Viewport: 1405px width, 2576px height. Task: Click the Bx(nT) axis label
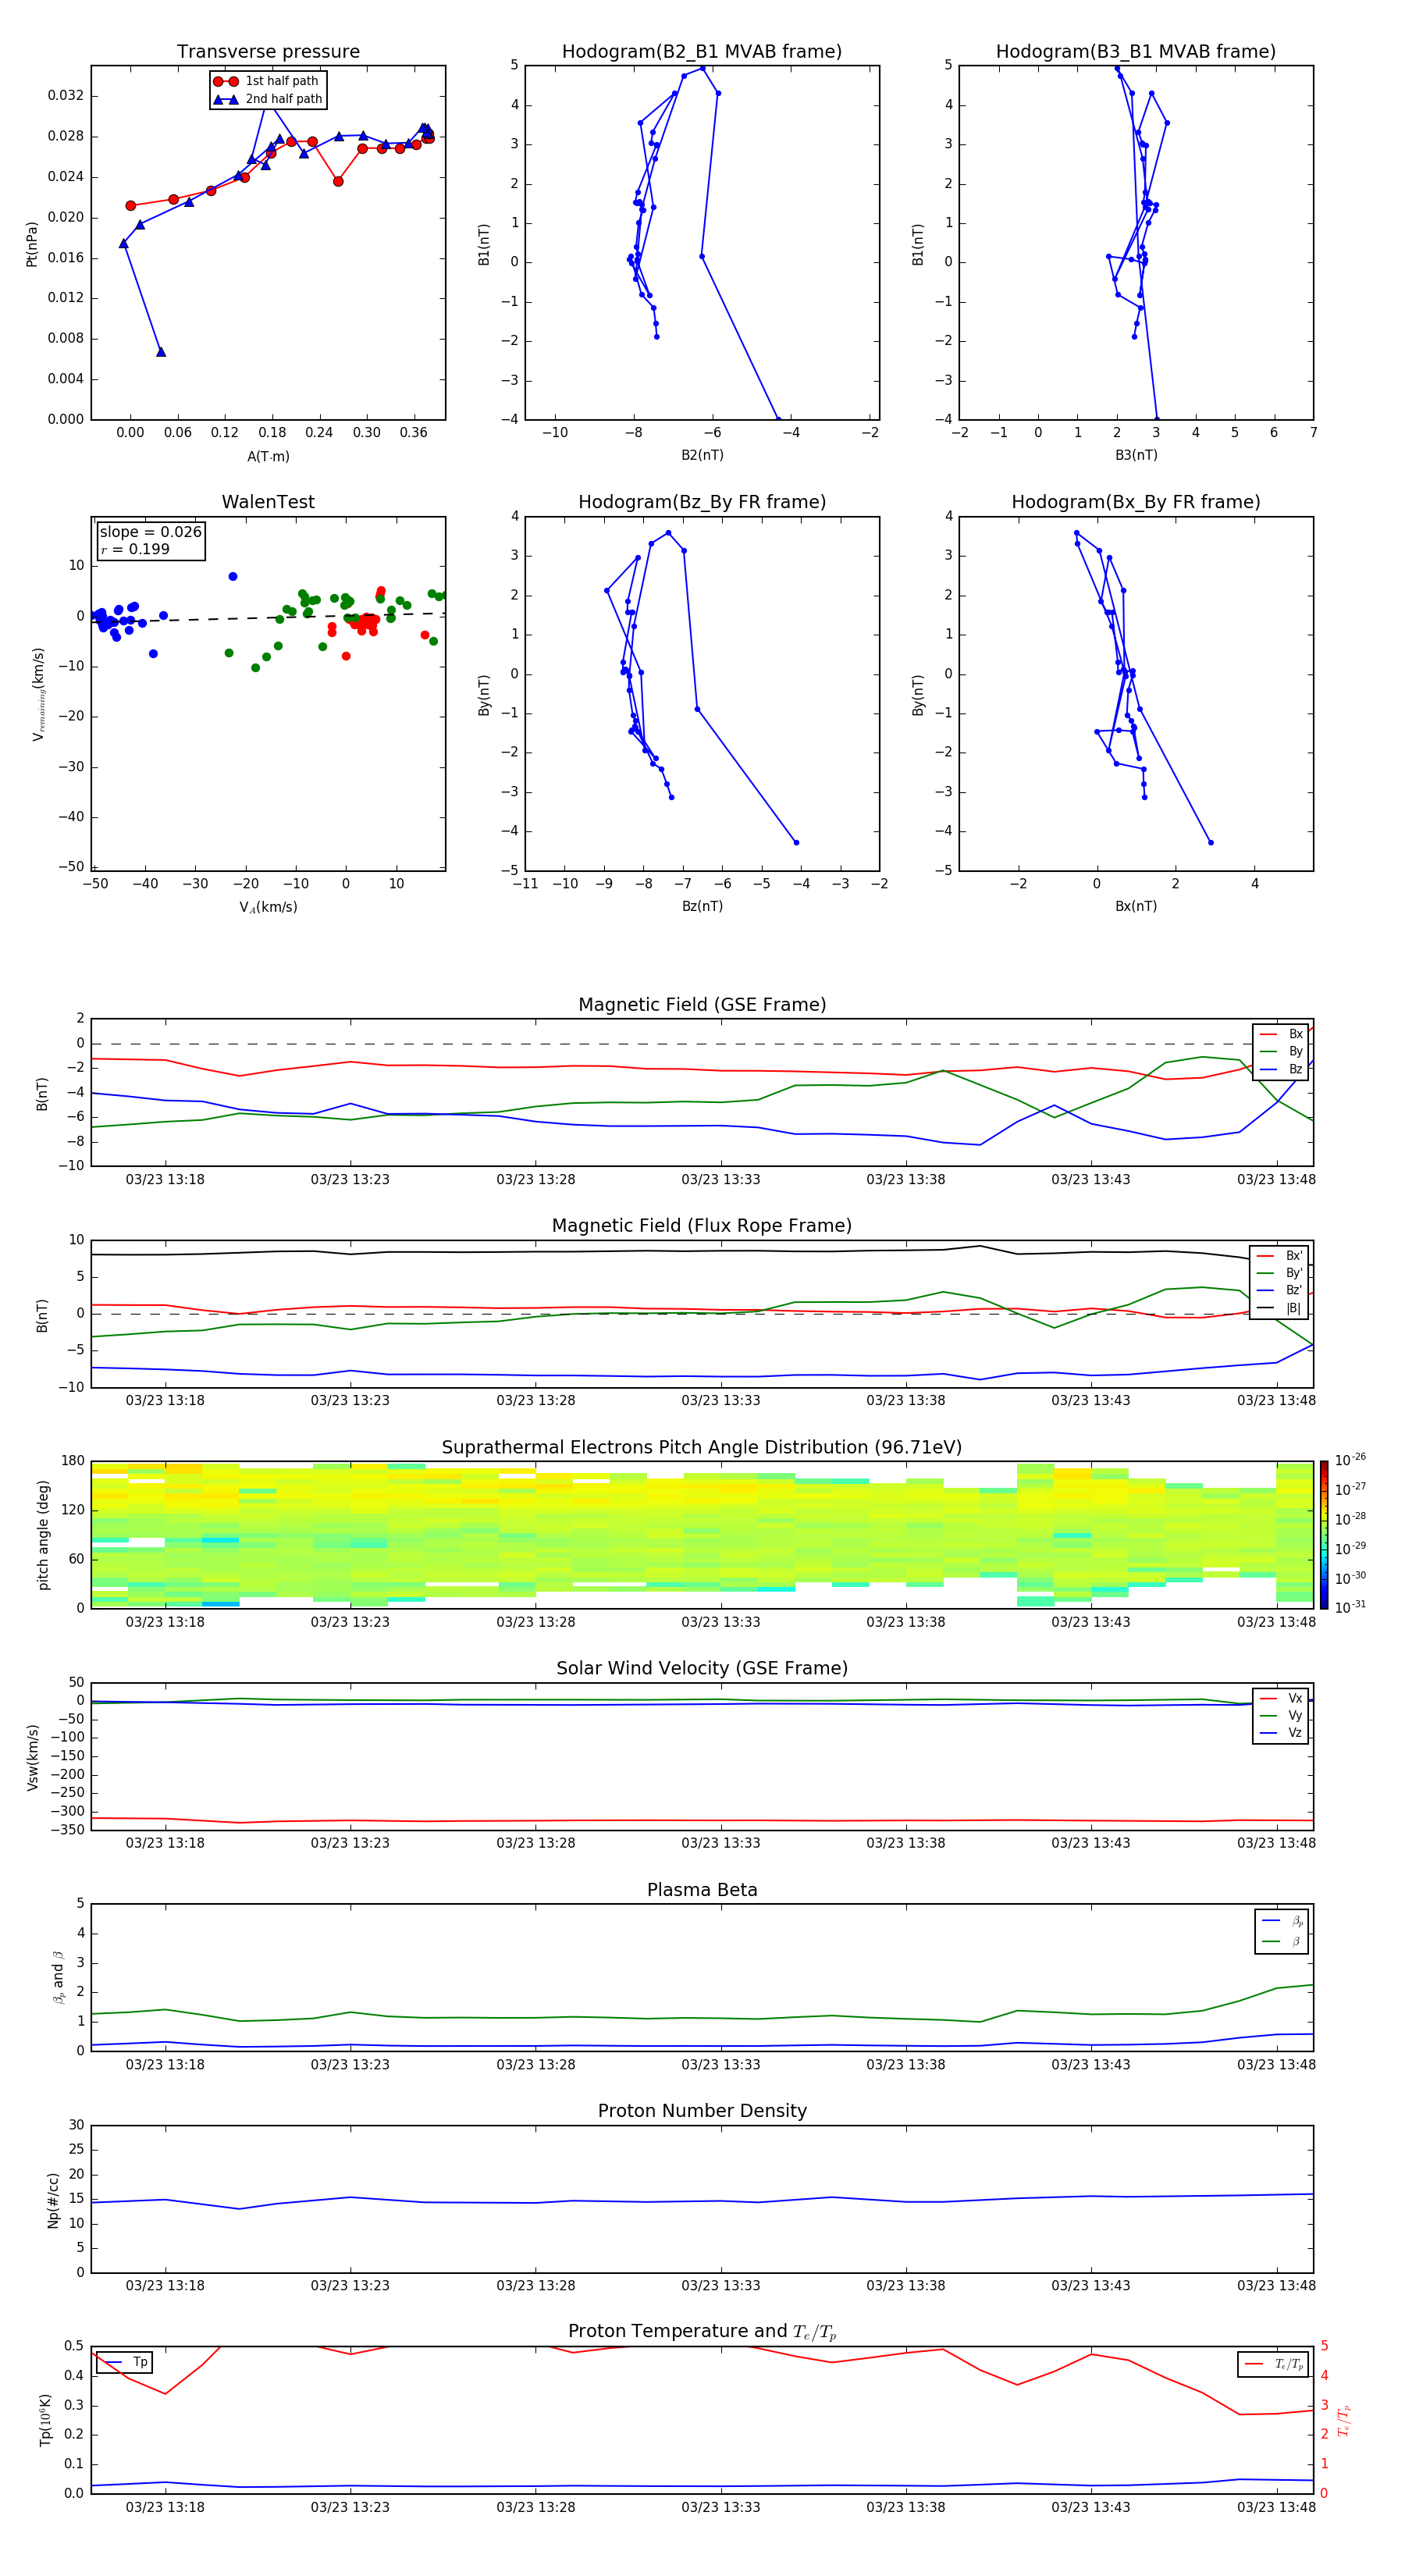pos(1136,906)
